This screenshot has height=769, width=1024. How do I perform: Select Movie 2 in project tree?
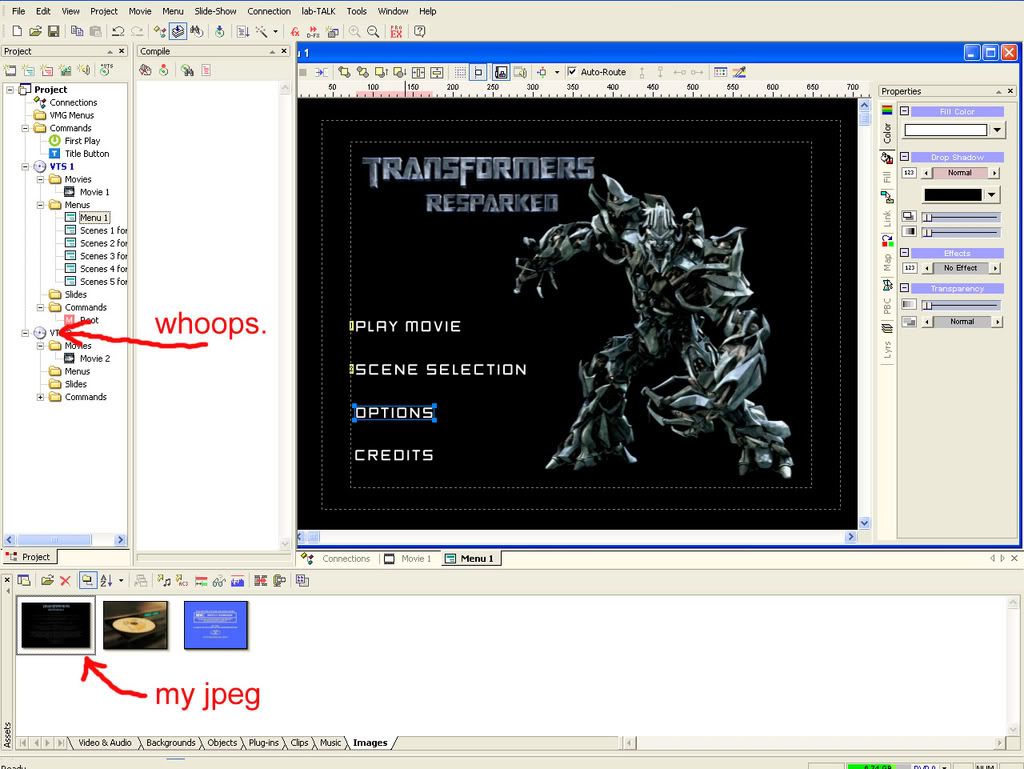coord(95,358)
